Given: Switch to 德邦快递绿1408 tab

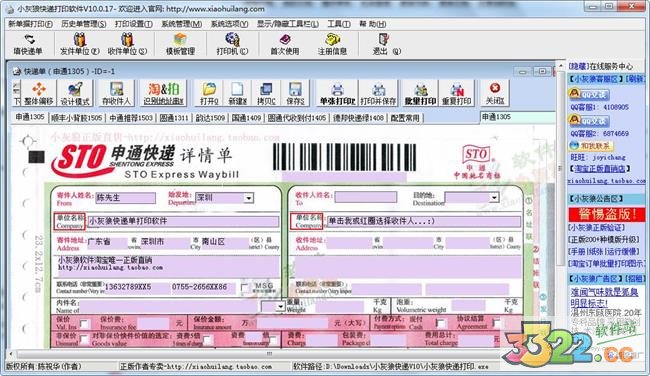Looking at the screenshot, I should click(x=358, y=118).
